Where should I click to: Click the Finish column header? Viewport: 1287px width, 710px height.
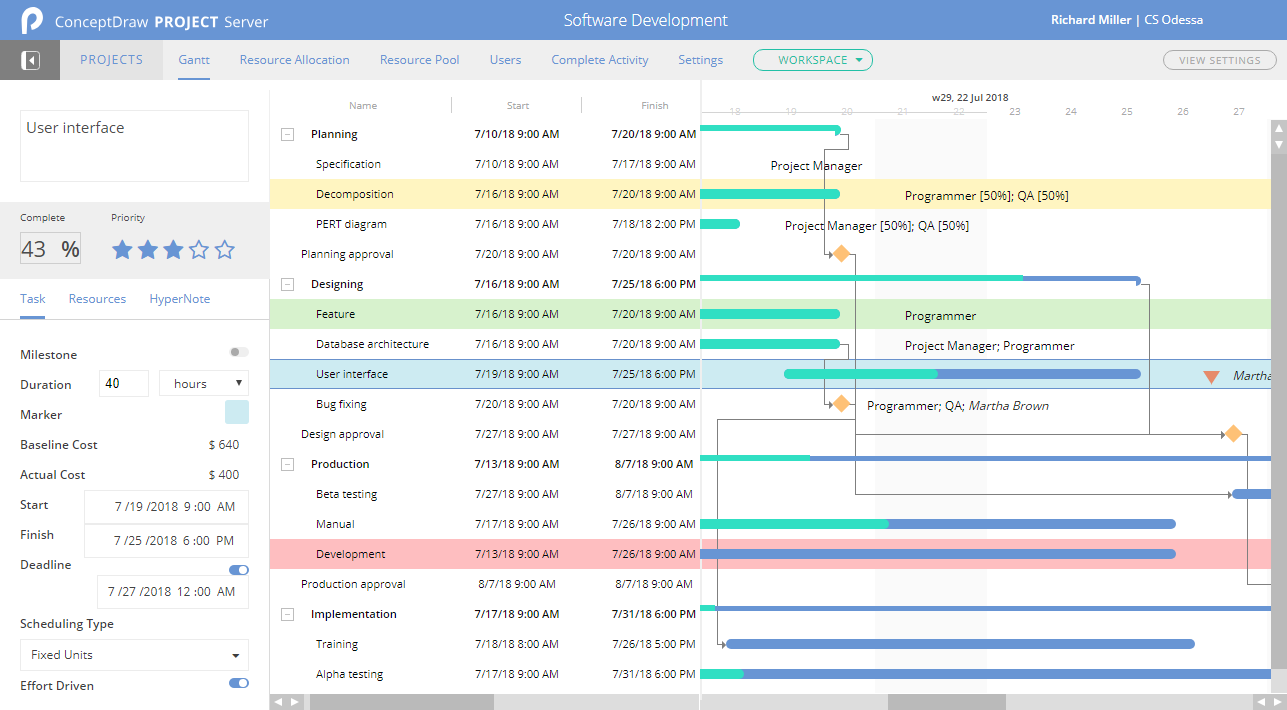point(655,105)
